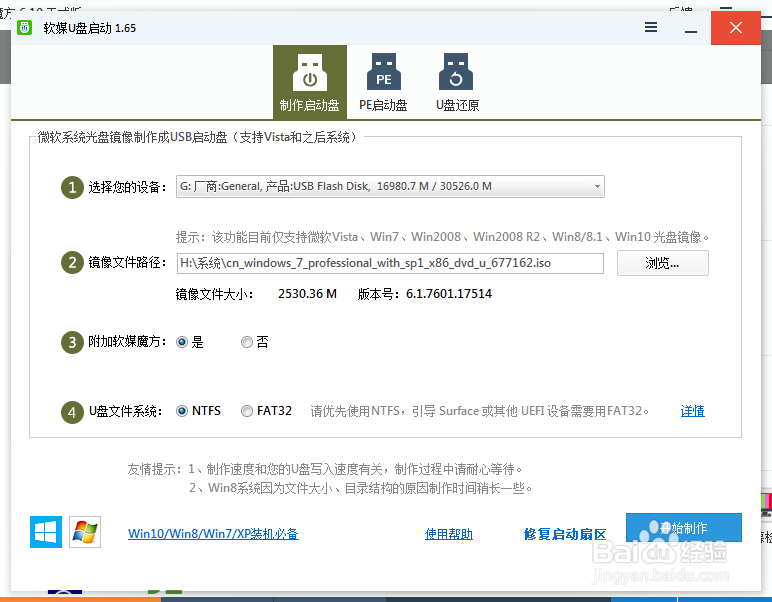Open the 详情 details link
The height and width of the screenshot is (602, 772).
coord(693,411)
